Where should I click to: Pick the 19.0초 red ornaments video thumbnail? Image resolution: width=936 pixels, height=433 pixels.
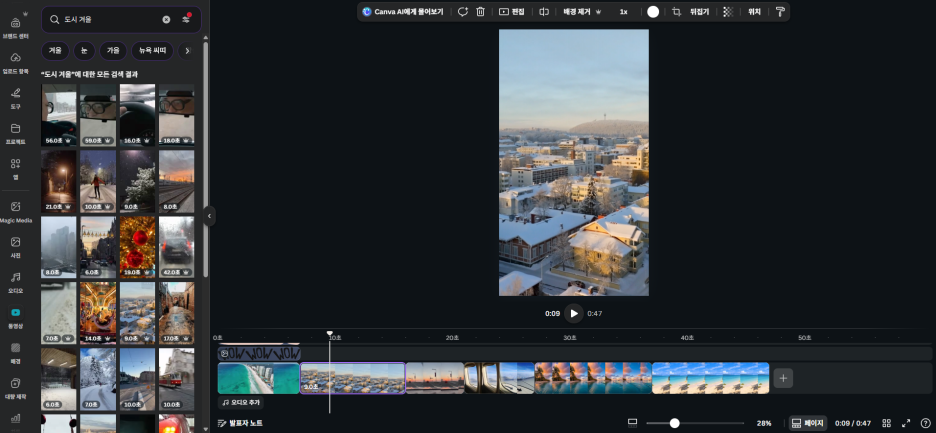click(x=137, y=247)
